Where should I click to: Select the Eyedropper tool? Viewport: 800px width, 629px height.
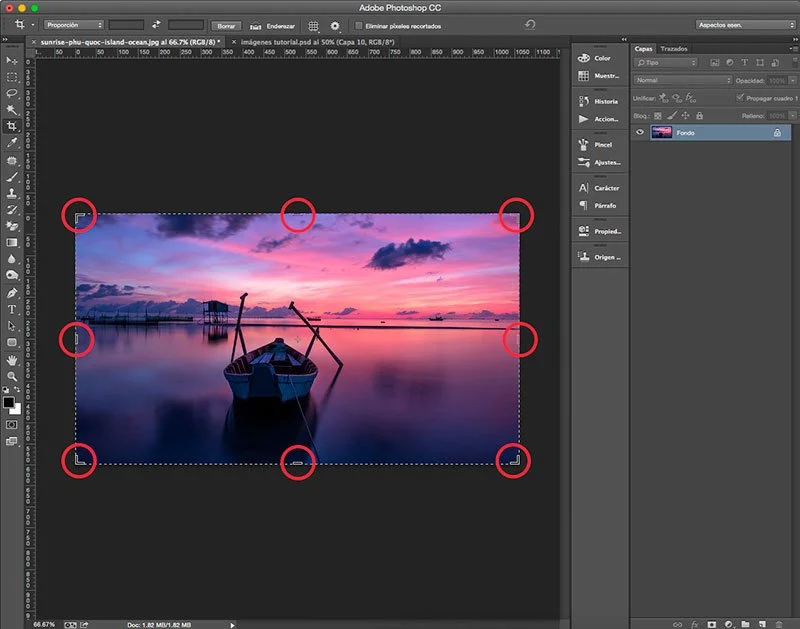(12, 143)
